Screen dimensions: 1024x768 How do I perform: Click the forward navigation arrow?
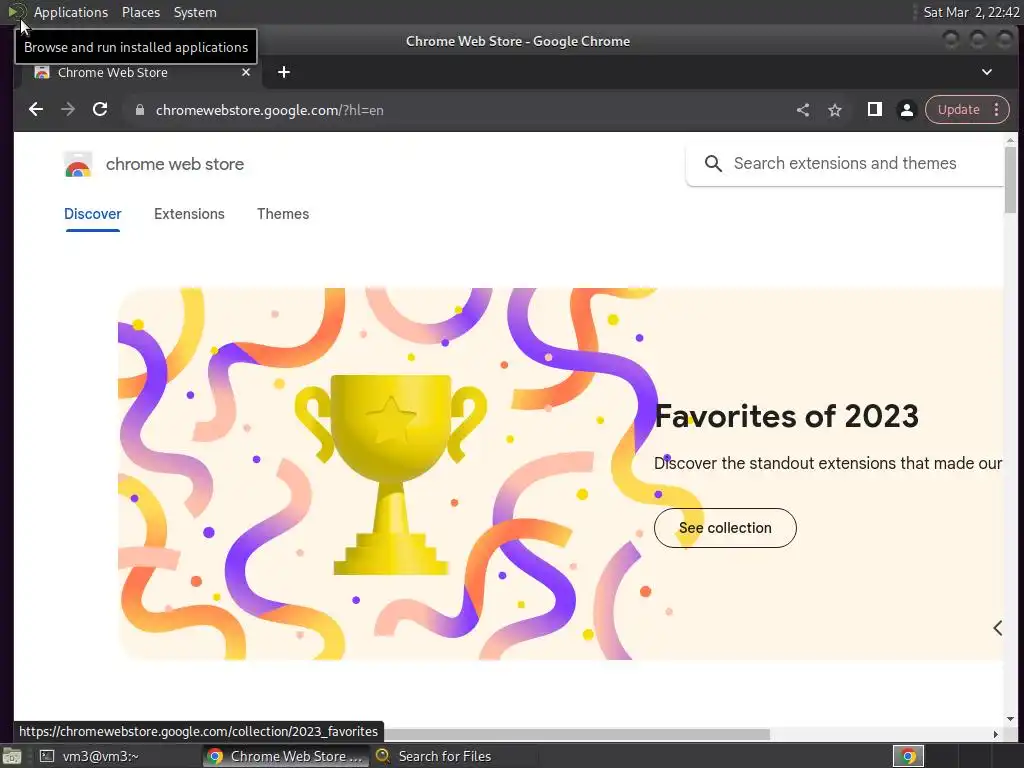[68, 110]
